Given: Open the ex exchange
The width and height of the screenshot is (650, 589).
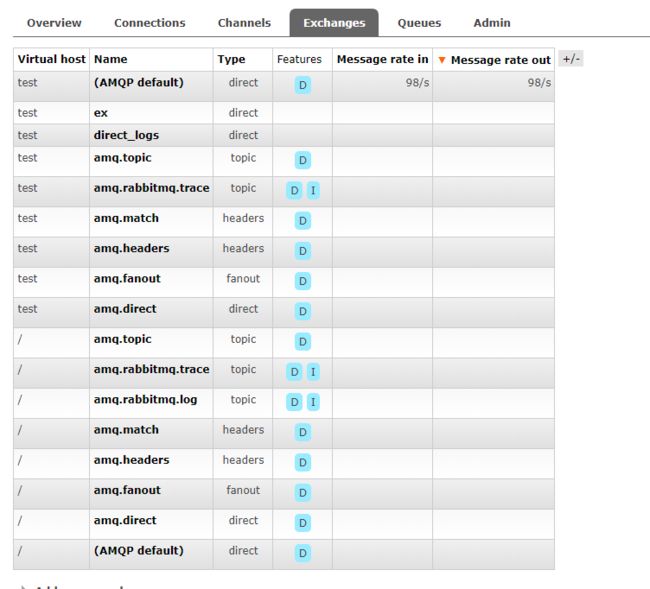Looking at the screenshot, I should (101, 113).
